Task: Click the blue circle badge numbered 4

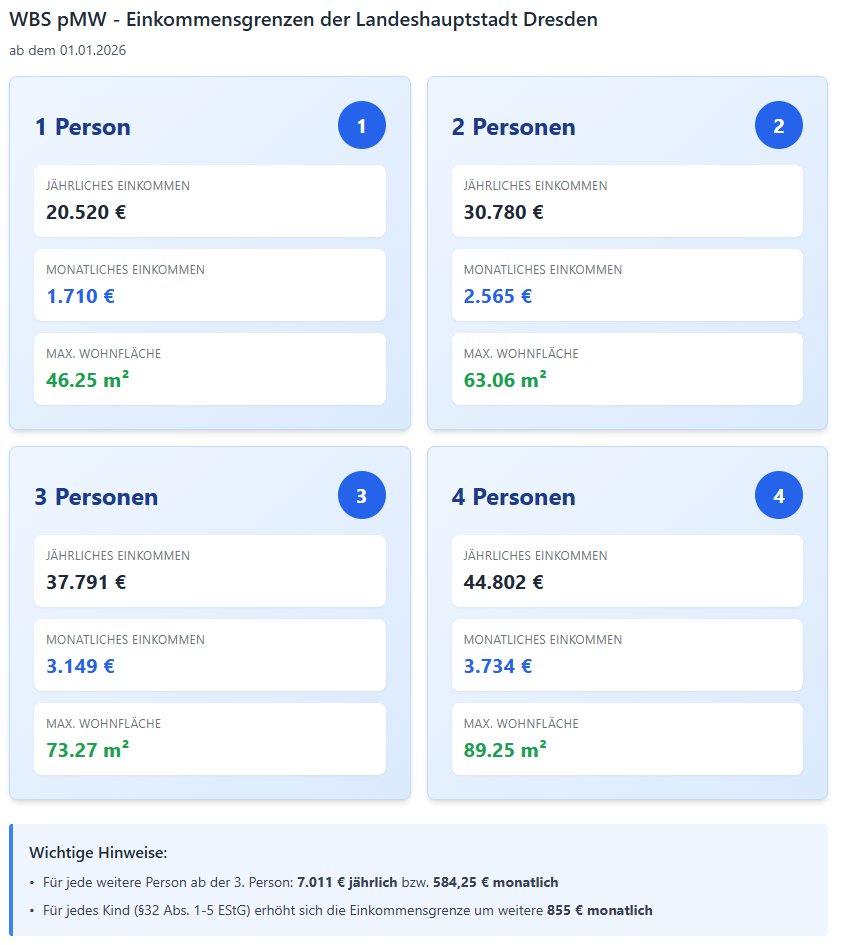Action: click(x=779, y=496)
